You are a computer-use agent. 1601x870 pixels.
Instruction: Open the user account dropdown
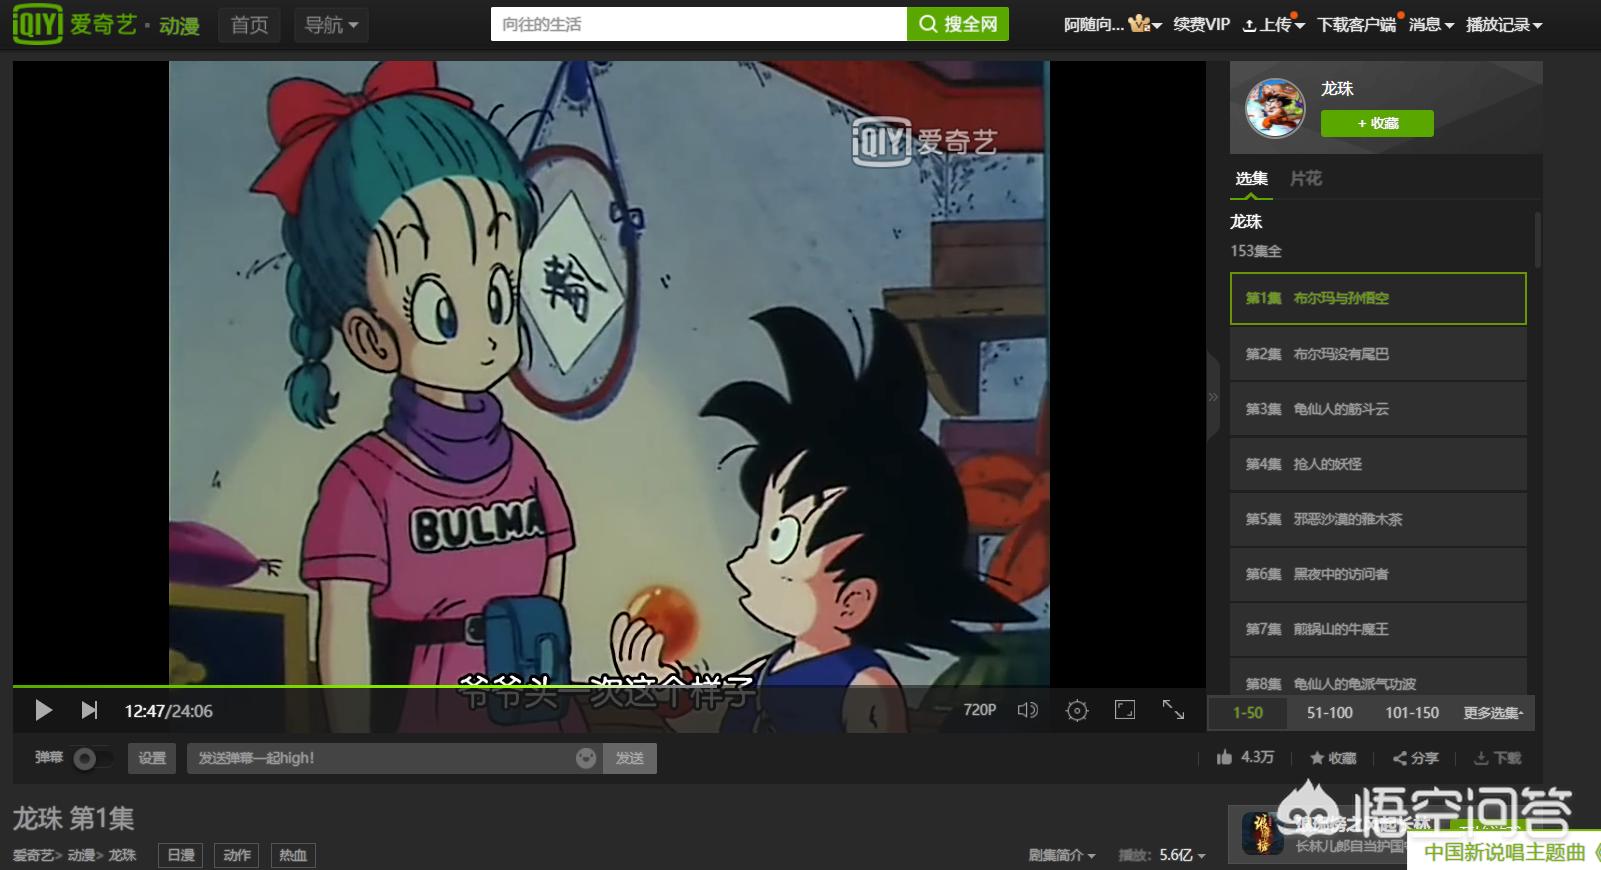[x=1112, y=25]
